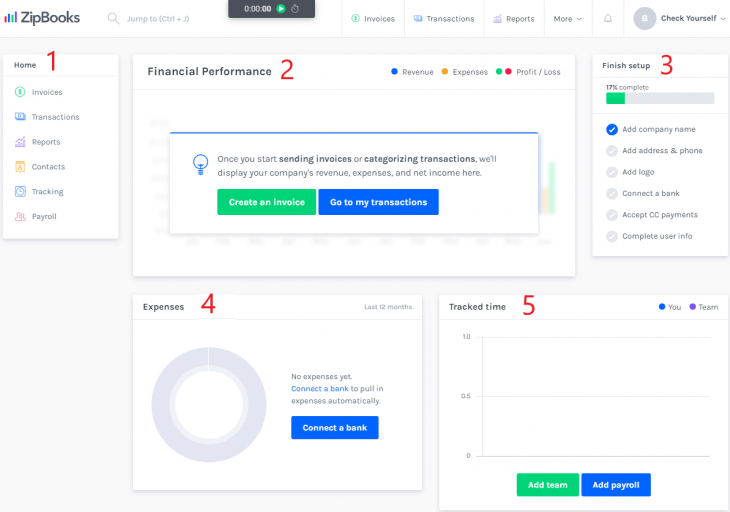Open Invoices label in the sidebar
730x512 pixels.
pyautogui.click(x=47, y=92)
